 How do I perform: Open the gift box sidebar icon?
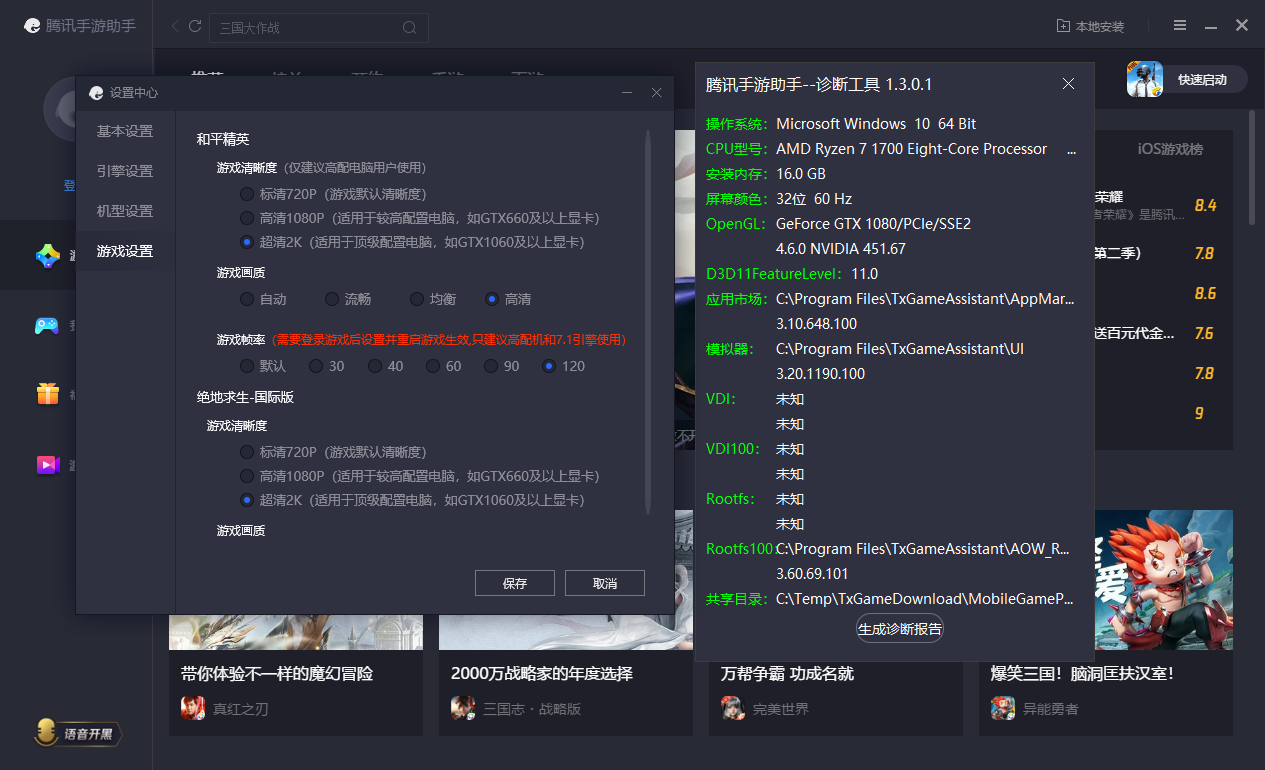coord(47,394)
